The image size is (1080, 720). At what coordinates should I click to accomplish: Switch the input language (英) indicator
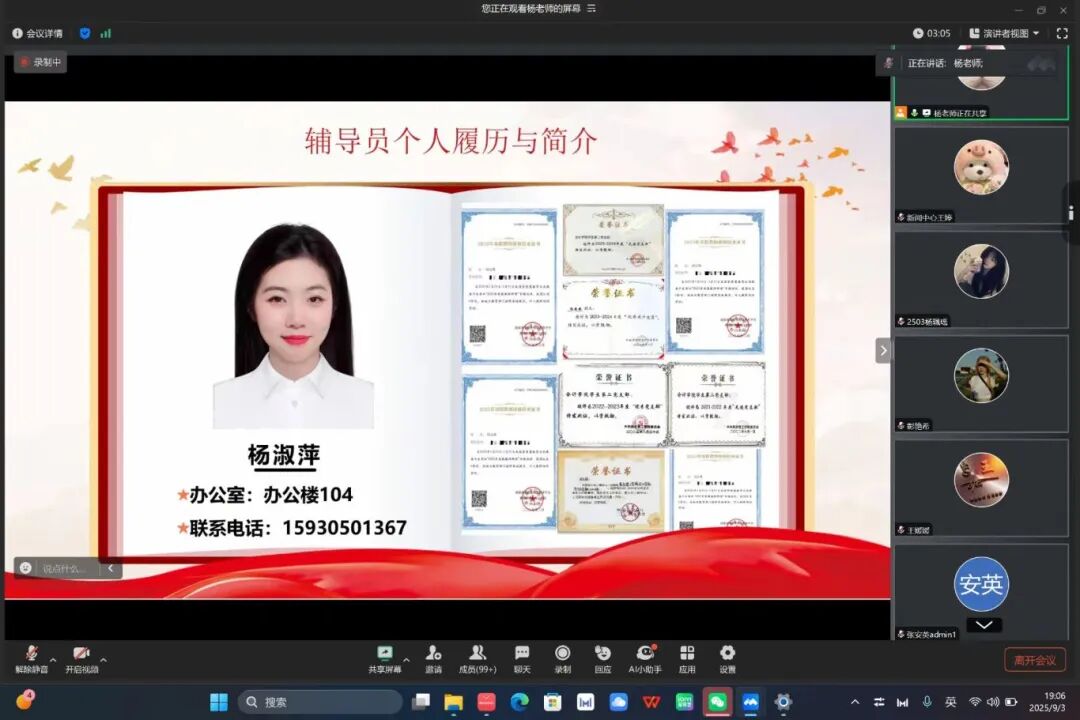951,702
